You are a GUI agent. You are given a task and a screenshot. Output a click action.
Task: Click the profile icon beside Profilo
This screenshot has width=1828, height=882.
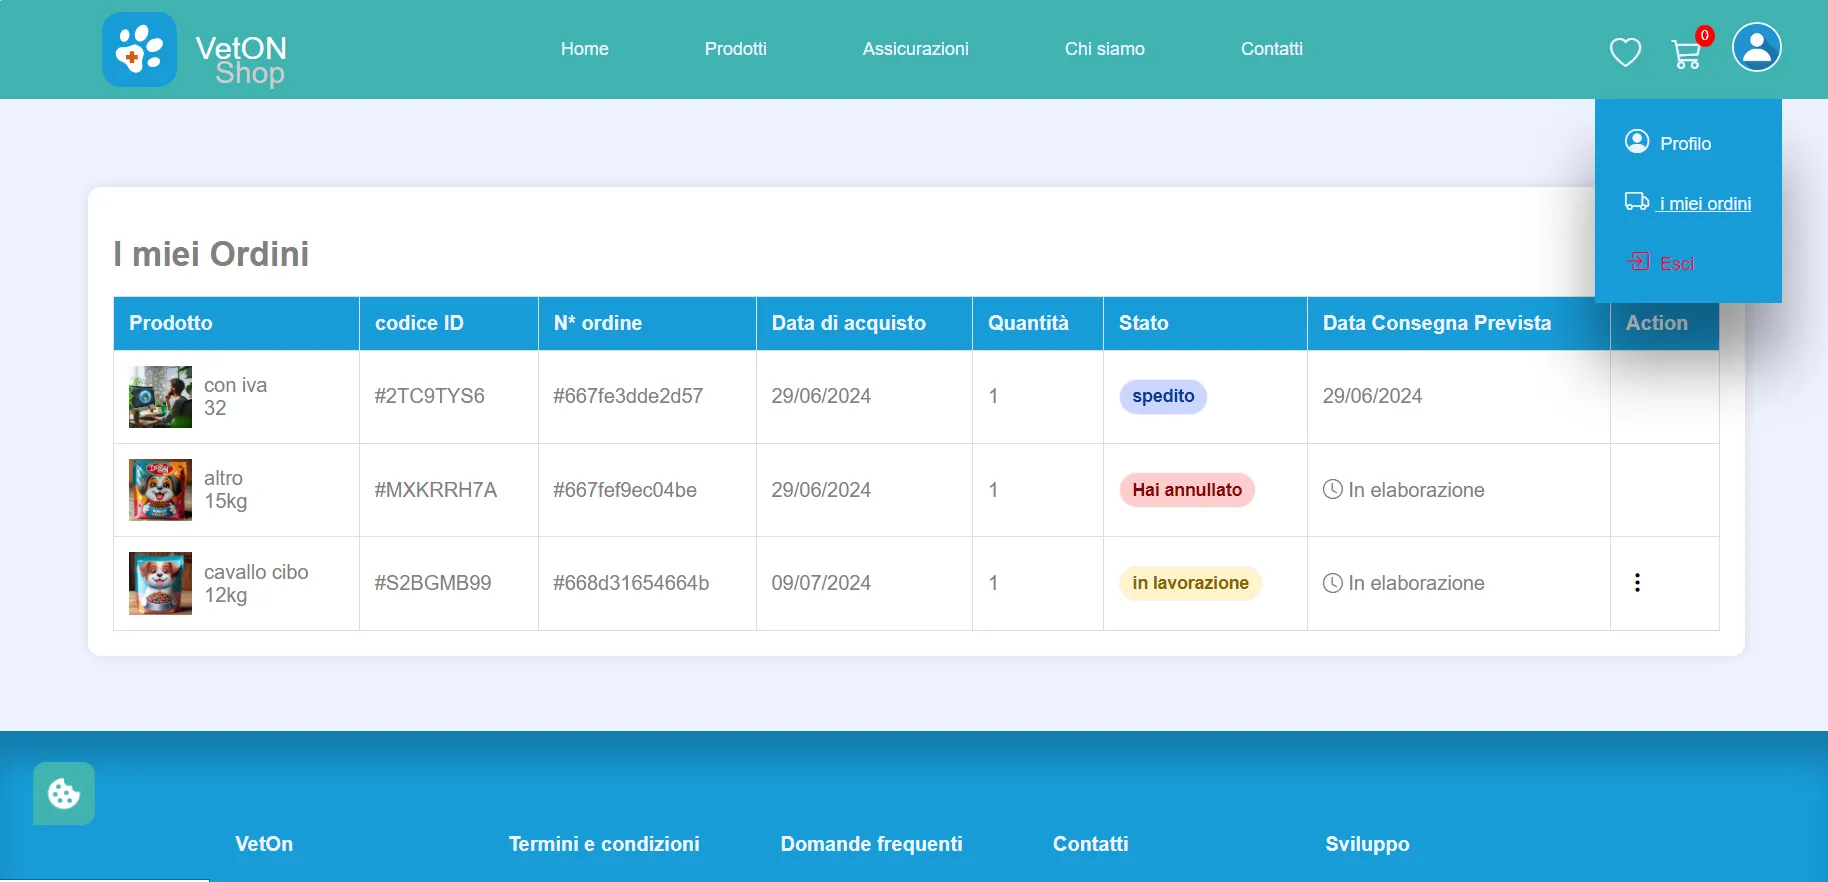pyautogui.click(x=1637, y=142)
